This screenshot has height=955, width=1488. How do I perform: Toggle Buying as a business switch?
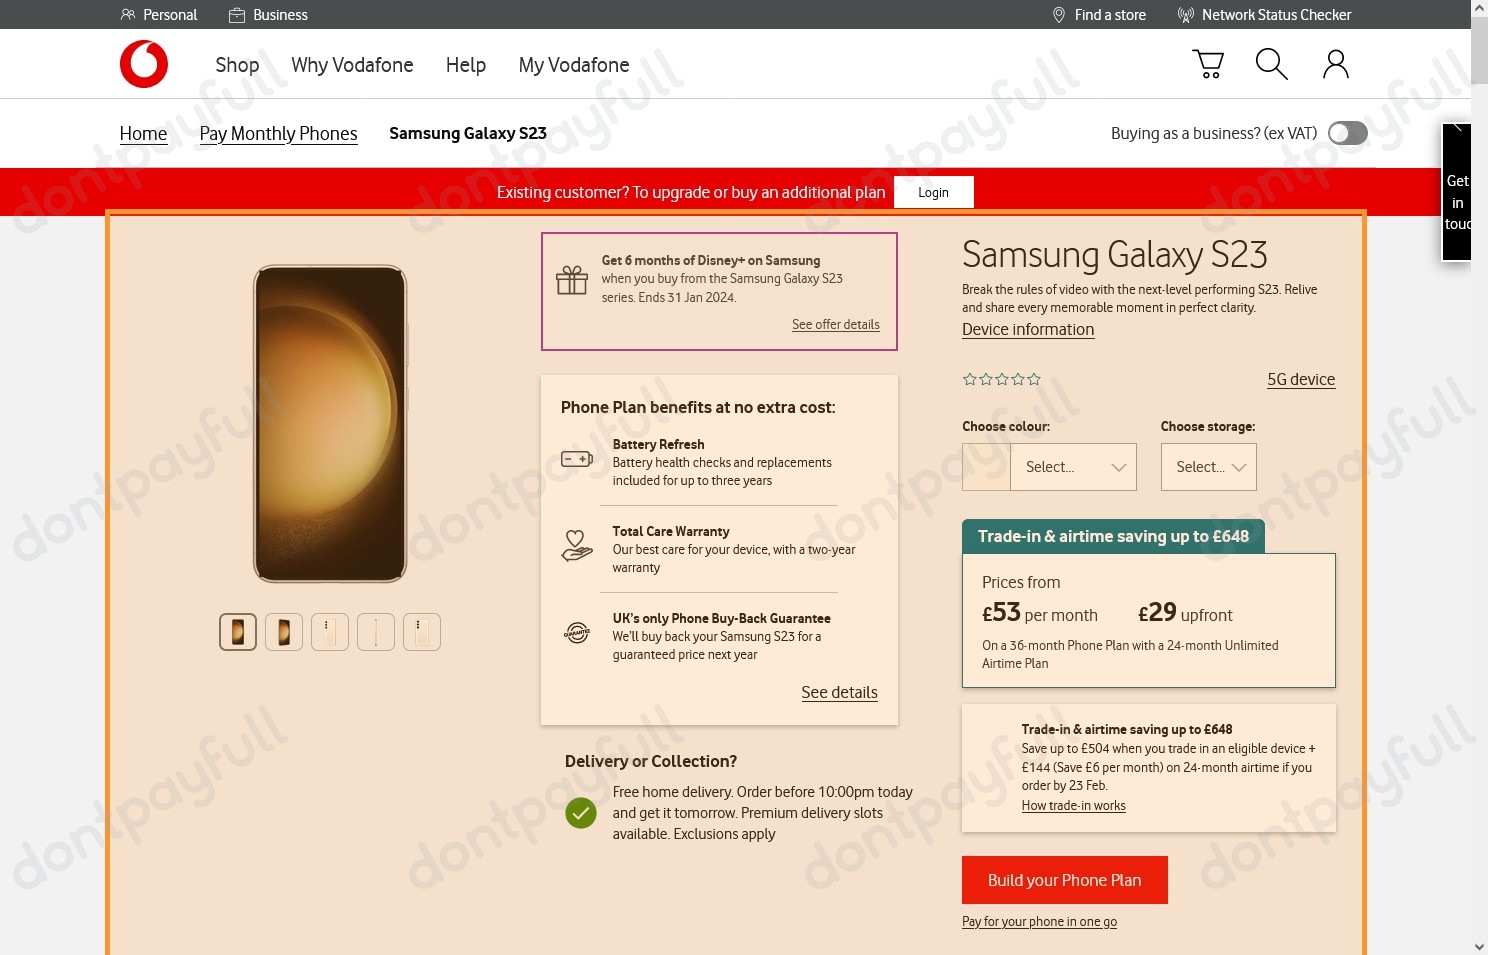tap(1348, 133)
